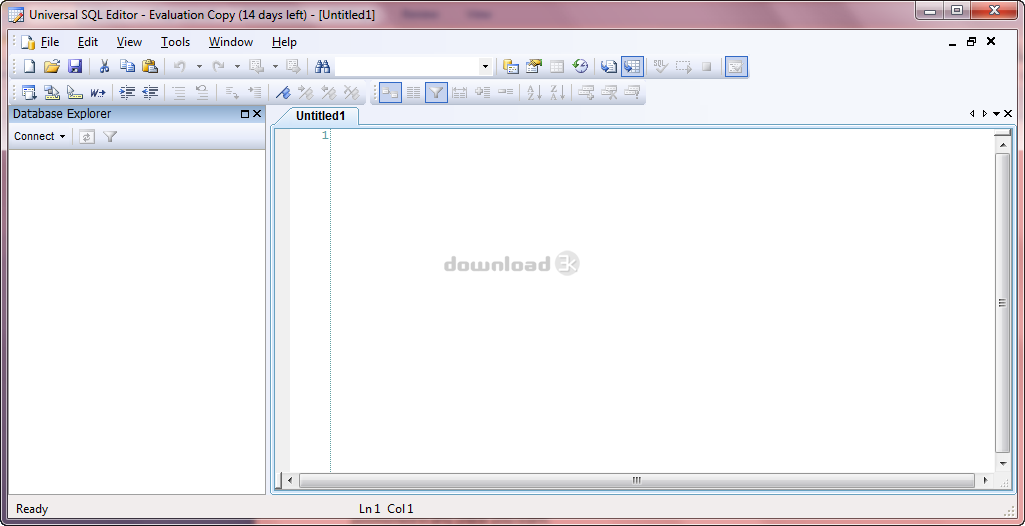Open Find with the binoculars icon
This screenshot has height=526, width=1025.
pyautogui.click(x=322, y=66)
